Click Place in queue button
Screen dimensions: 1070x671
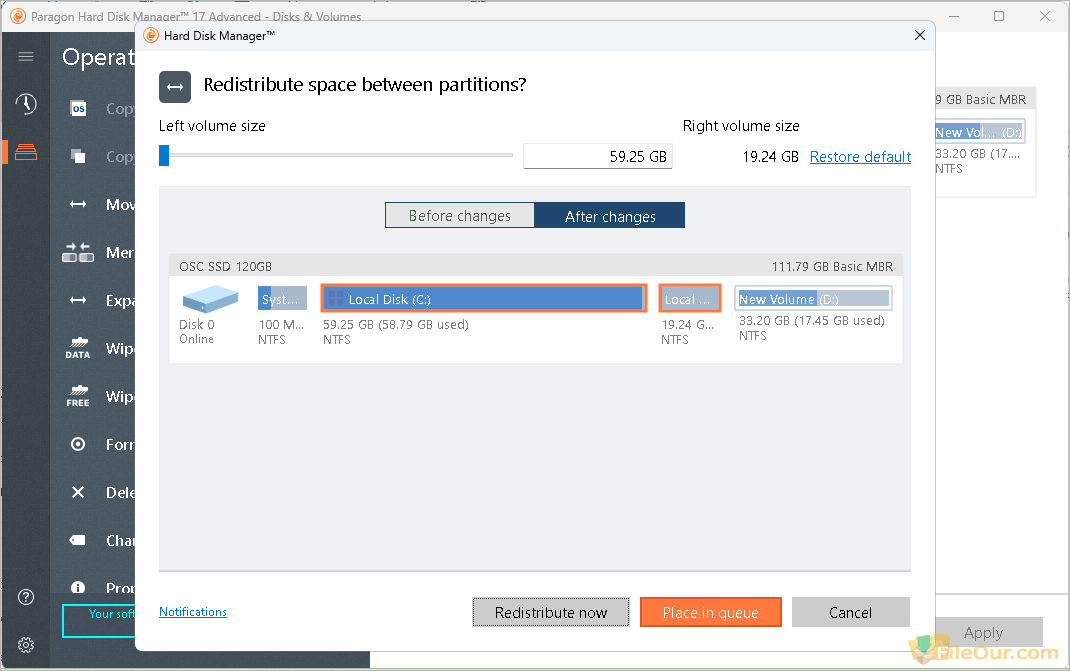[x=710, y=612]
